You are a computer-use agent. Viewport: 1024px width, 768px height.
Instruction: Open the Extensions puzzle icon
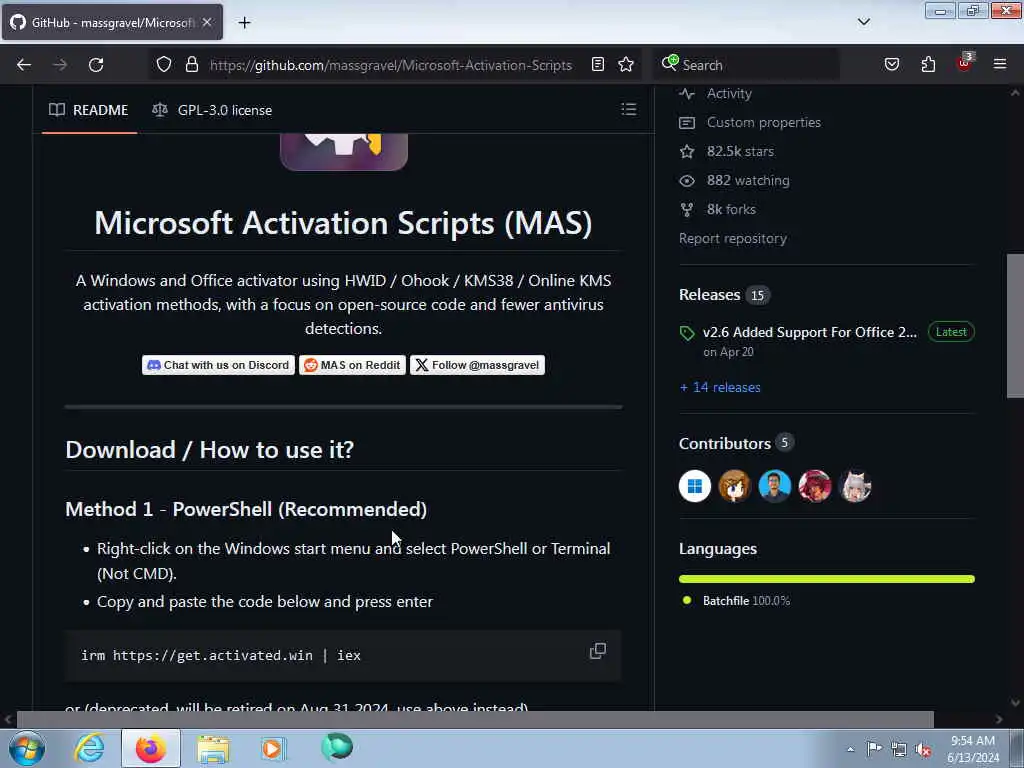point(928,64)
